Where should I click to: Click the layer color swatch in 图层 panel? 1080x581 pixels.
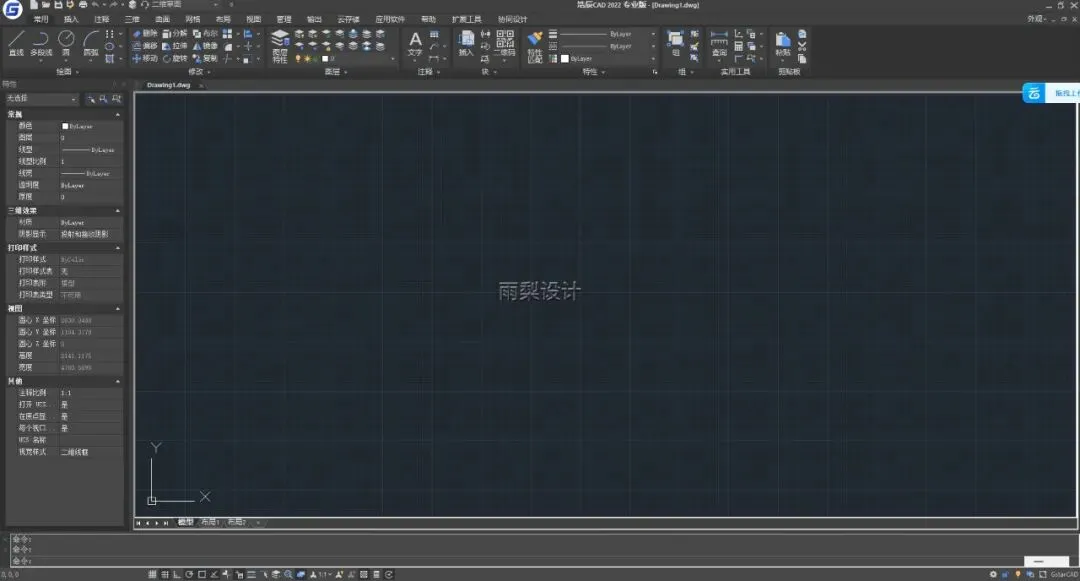(326, 59)
